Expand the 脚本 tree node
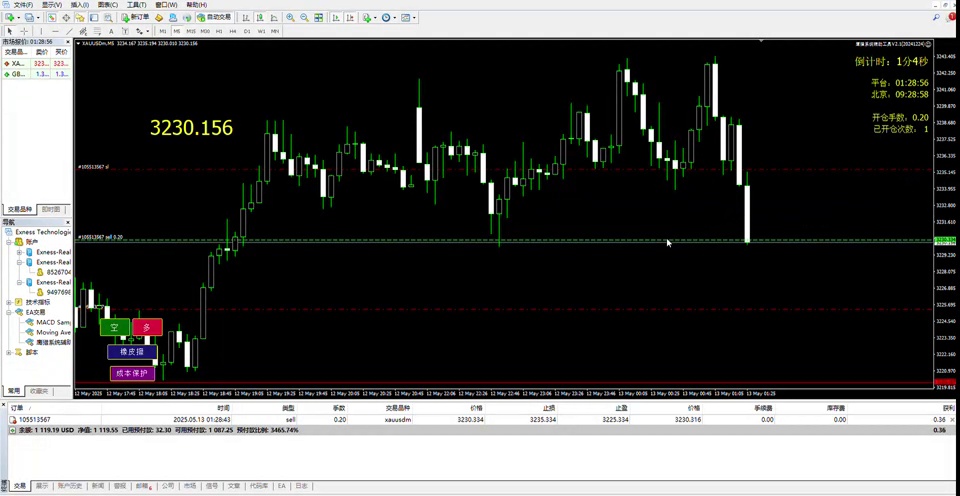The image size is (960, 496). point(9,352)
